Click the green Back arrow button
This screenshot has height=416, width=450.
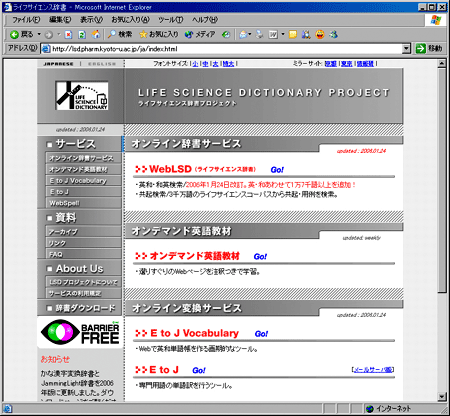click(14, 34)
